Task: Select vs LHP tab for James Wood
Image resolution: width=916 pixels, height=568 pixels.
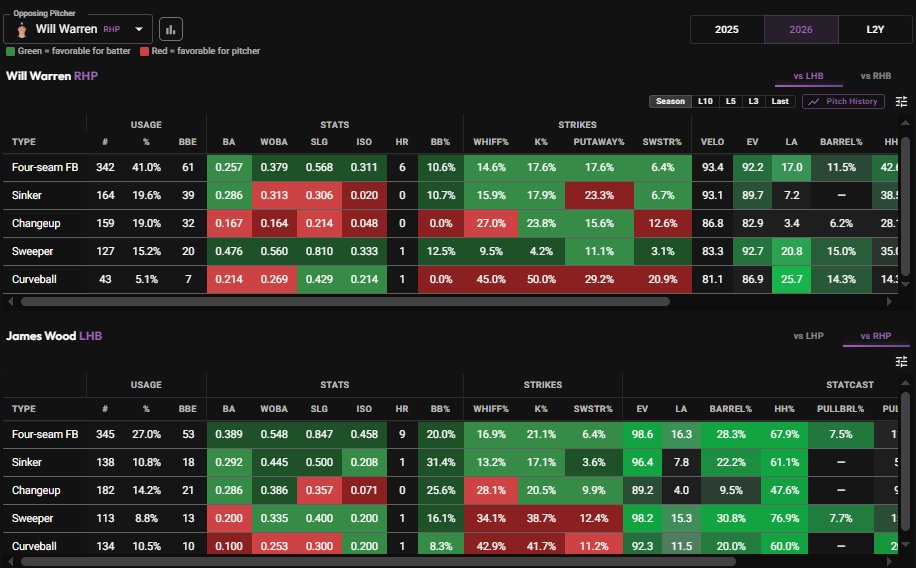Action: 809,336
